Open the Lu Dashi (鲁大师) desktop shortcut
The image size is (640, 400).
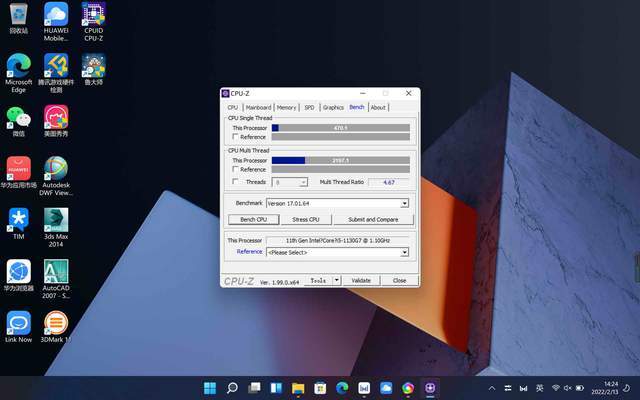[x=93, y=70]
